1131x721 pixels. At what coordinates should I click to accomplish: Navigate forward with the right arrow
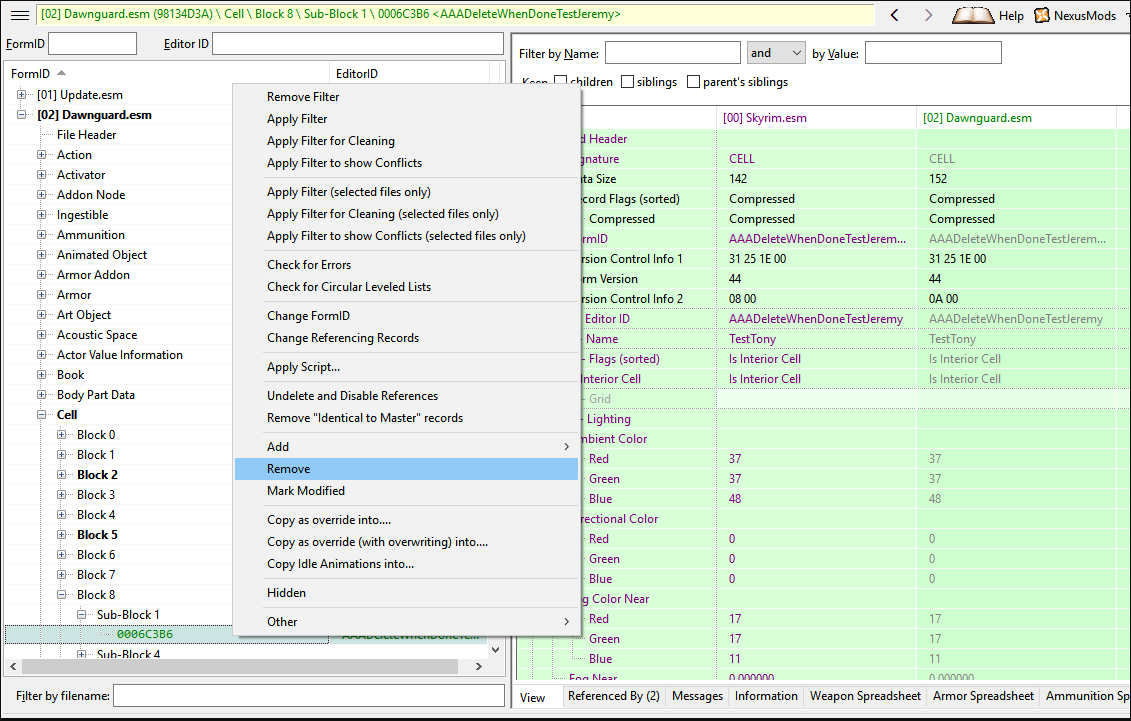pos(928,15)
